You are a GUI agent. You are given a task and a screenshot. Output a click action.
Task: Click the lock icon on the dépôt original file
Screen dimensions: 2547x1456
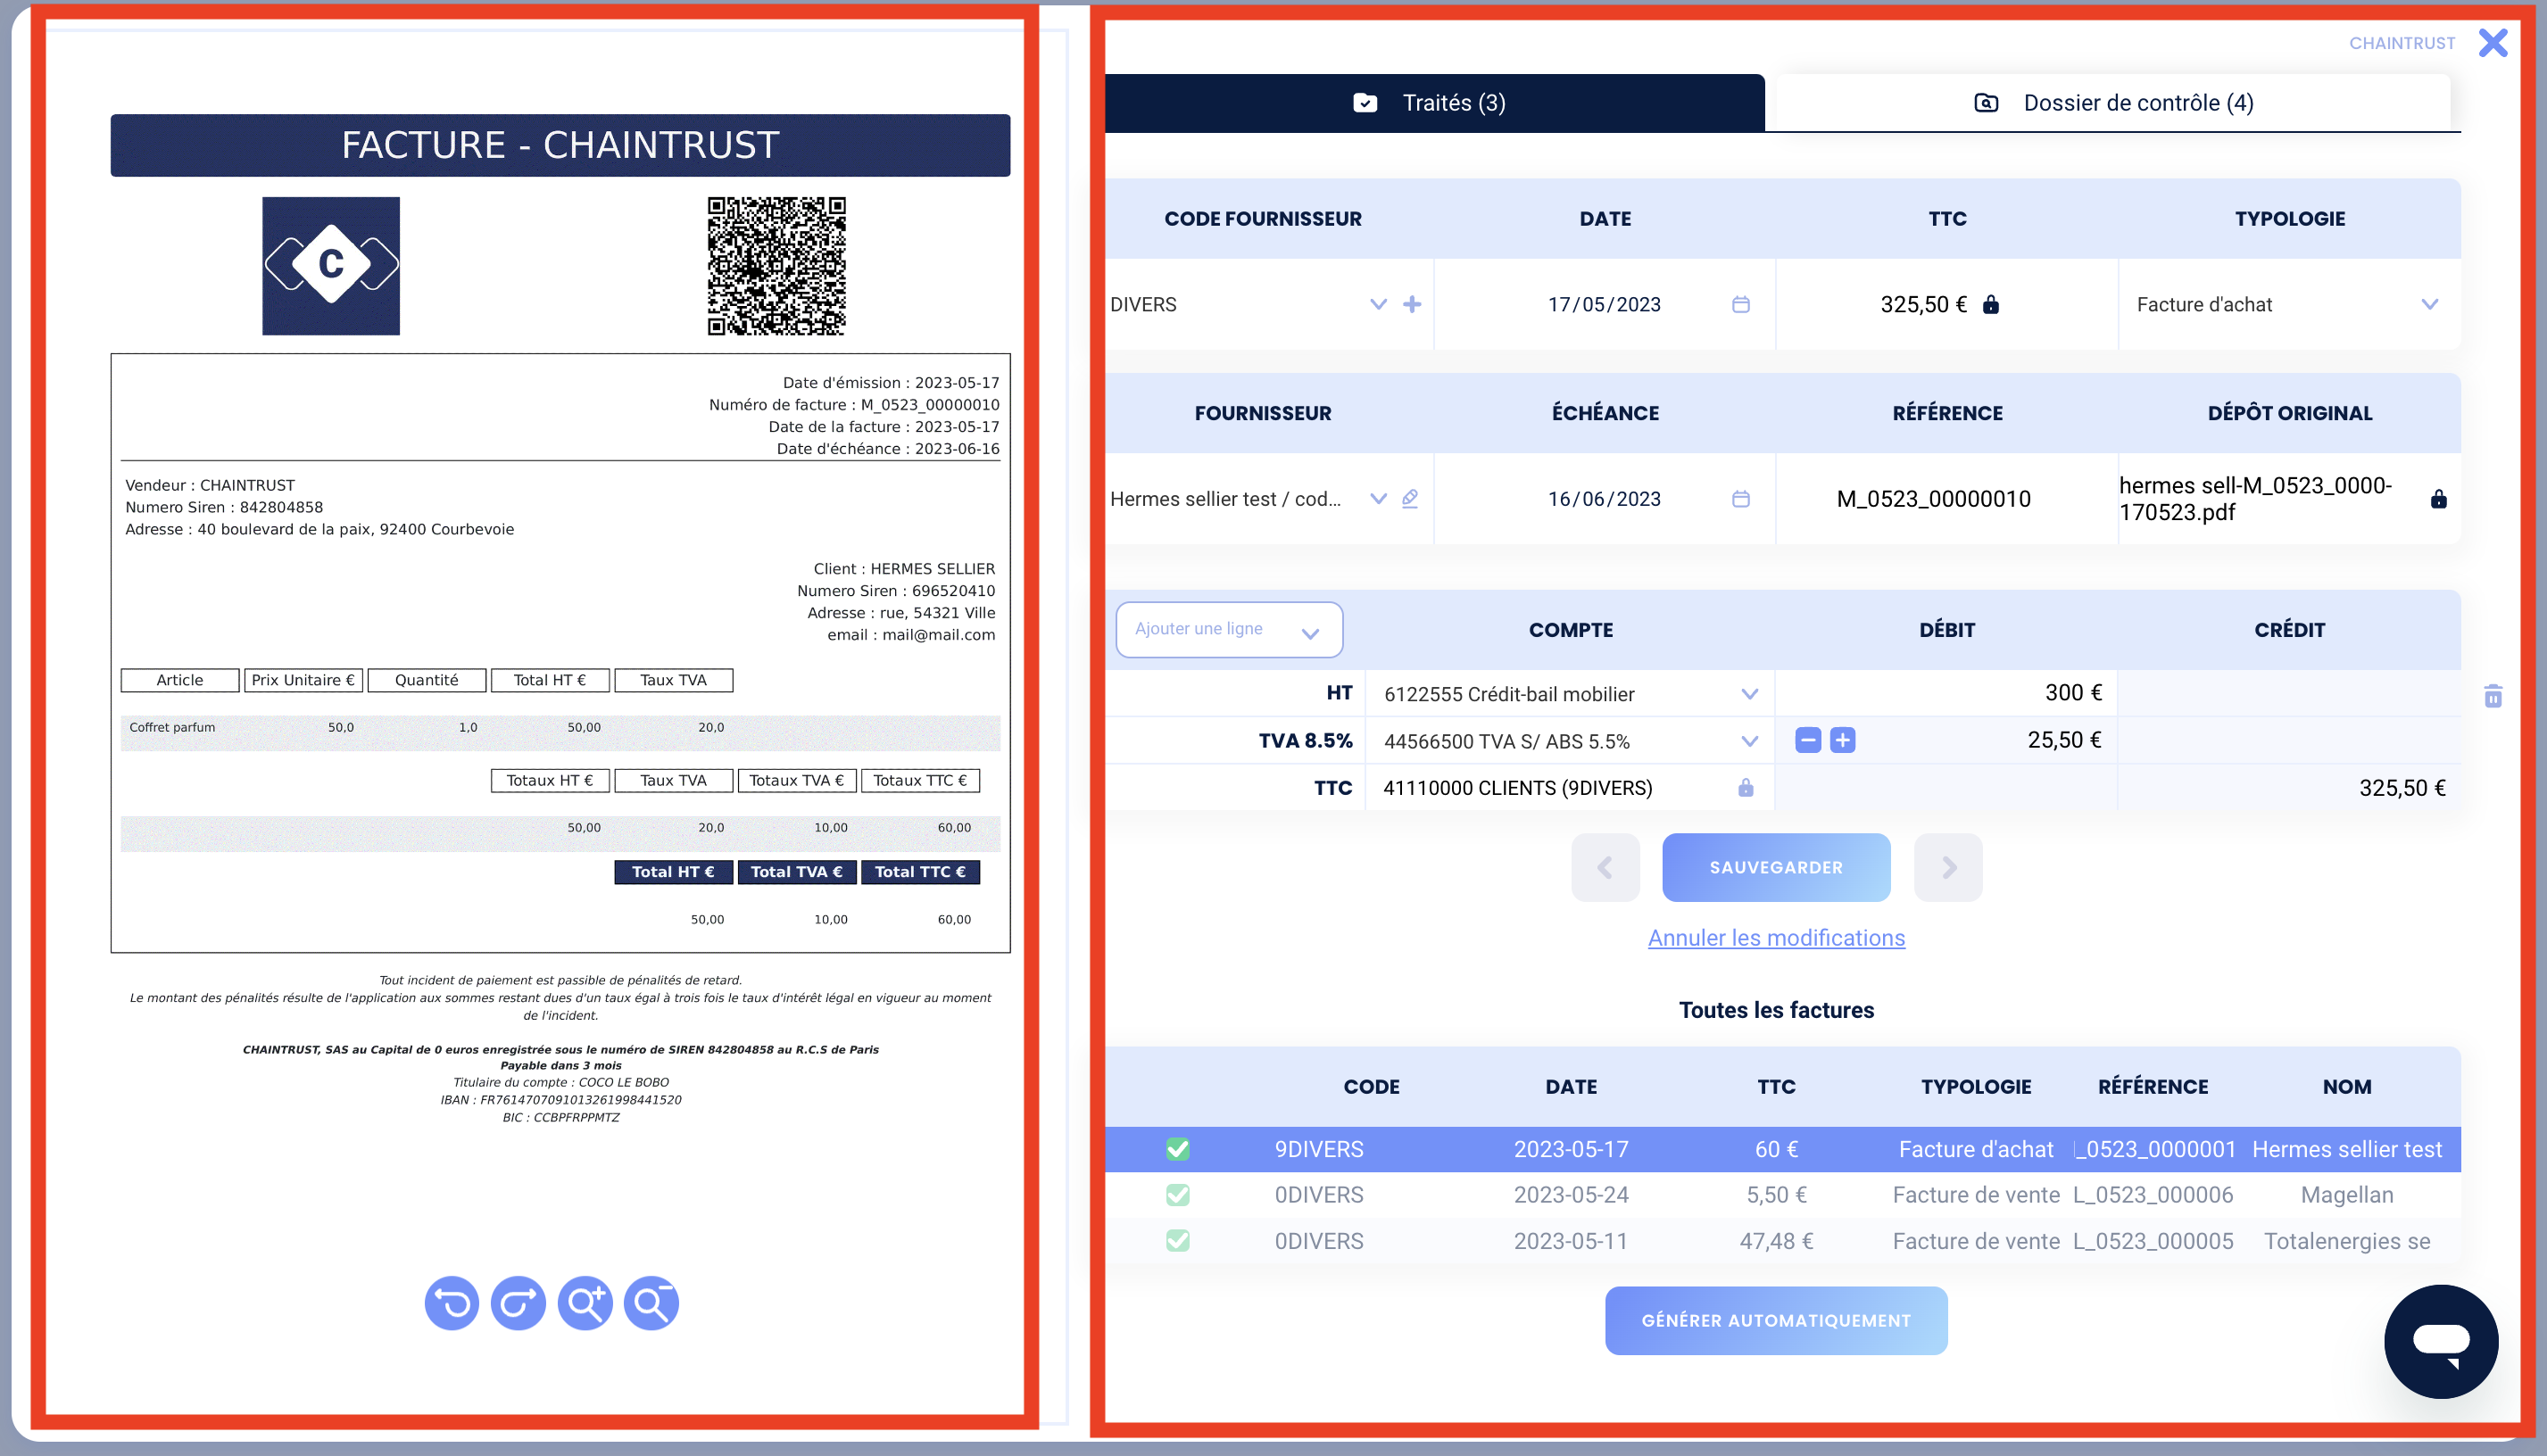[2439, 499]
